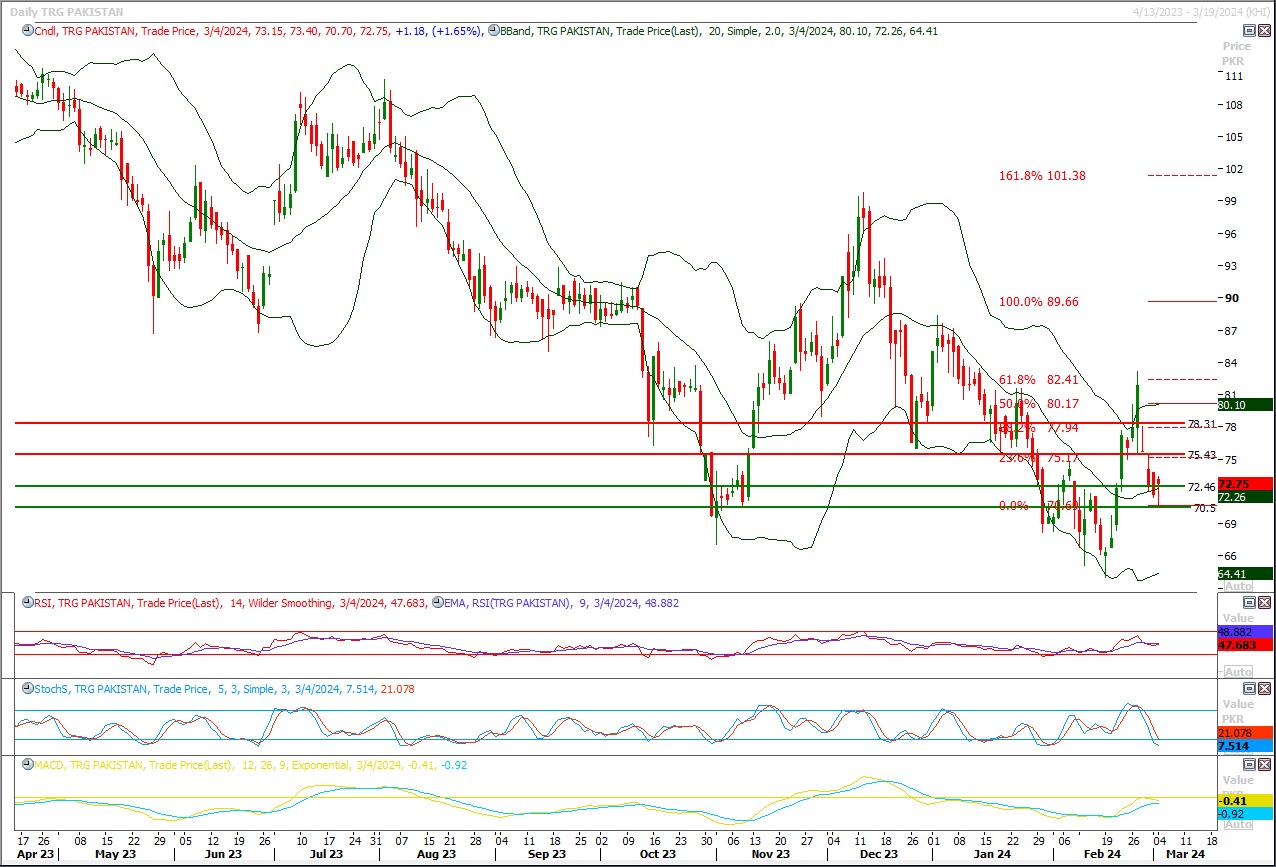Minimize the main price chart pane
Image resolution: width=1276 pixels, height=867 pixels.
[x=1249, y=30]
